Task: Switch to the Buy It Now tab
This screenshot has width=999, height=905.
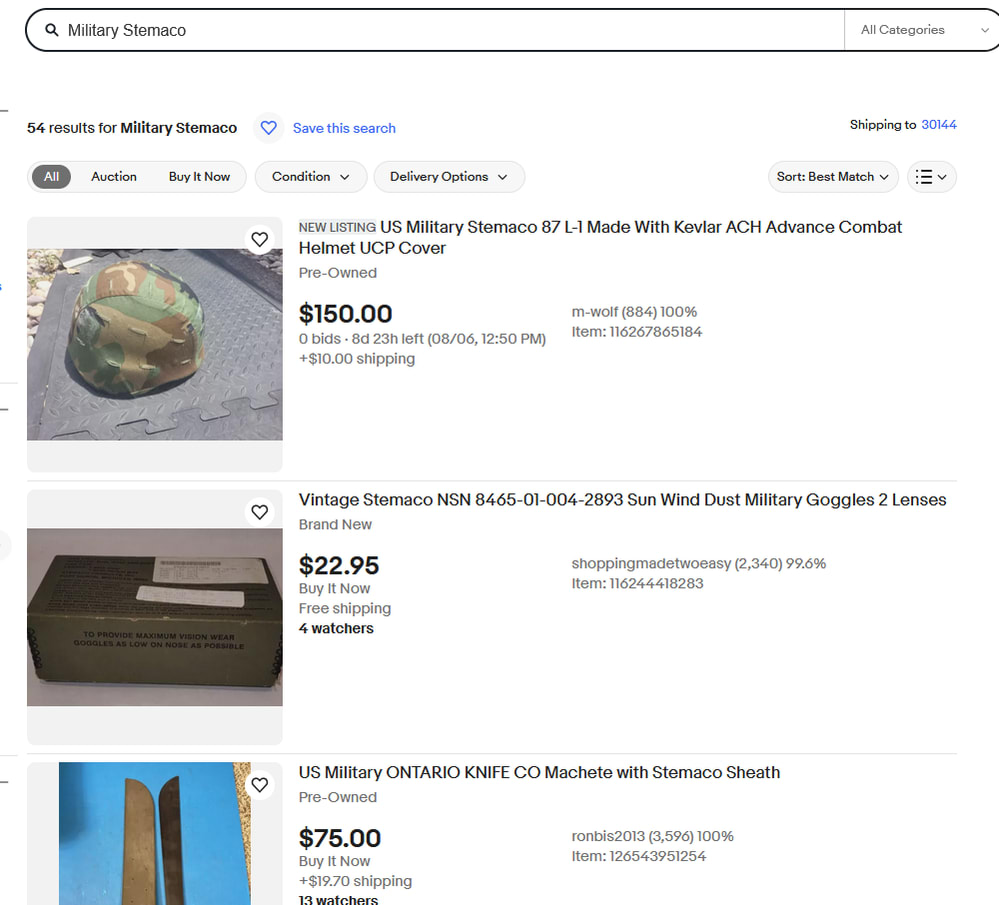Action: point(199,177)
